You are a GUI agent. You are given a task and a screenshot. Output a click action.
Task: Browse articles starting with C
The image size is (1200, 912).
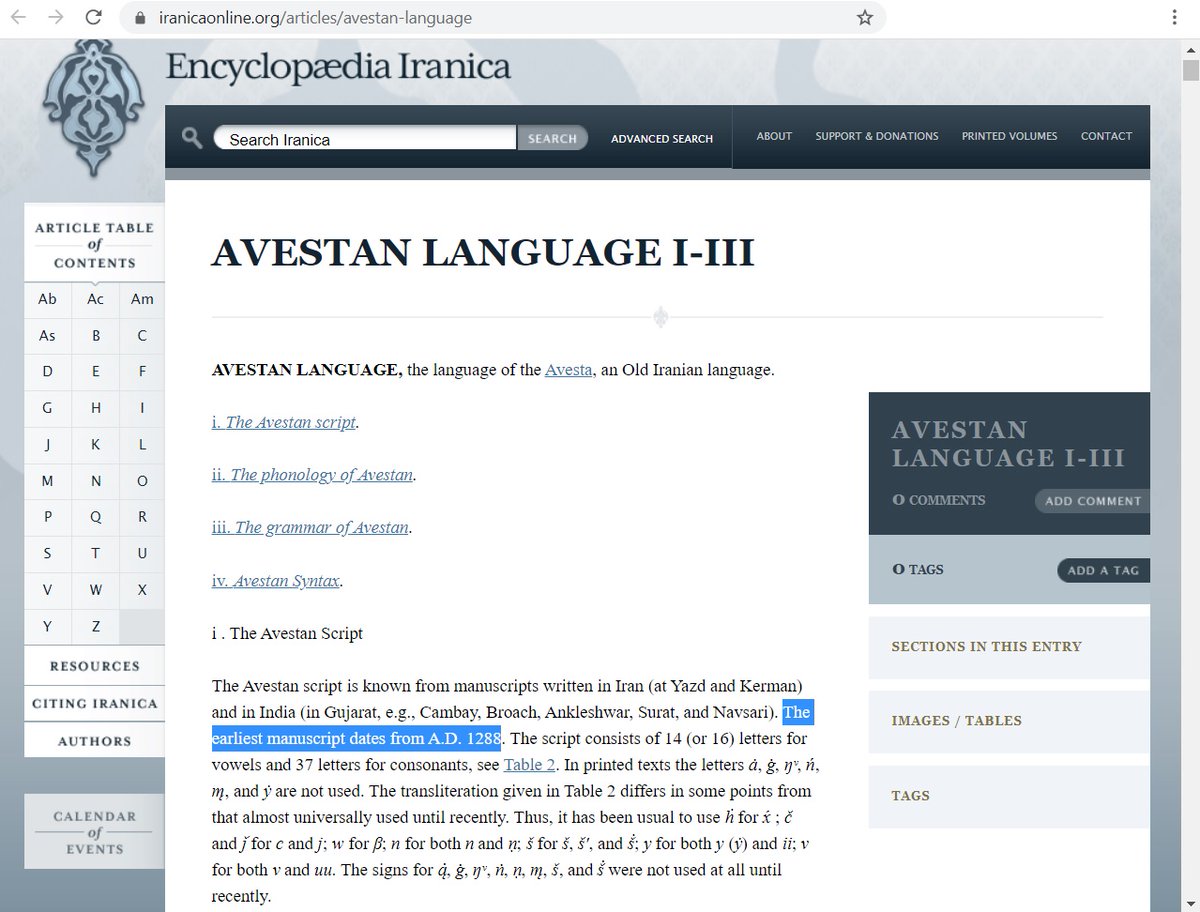click(x=142, y=336)
